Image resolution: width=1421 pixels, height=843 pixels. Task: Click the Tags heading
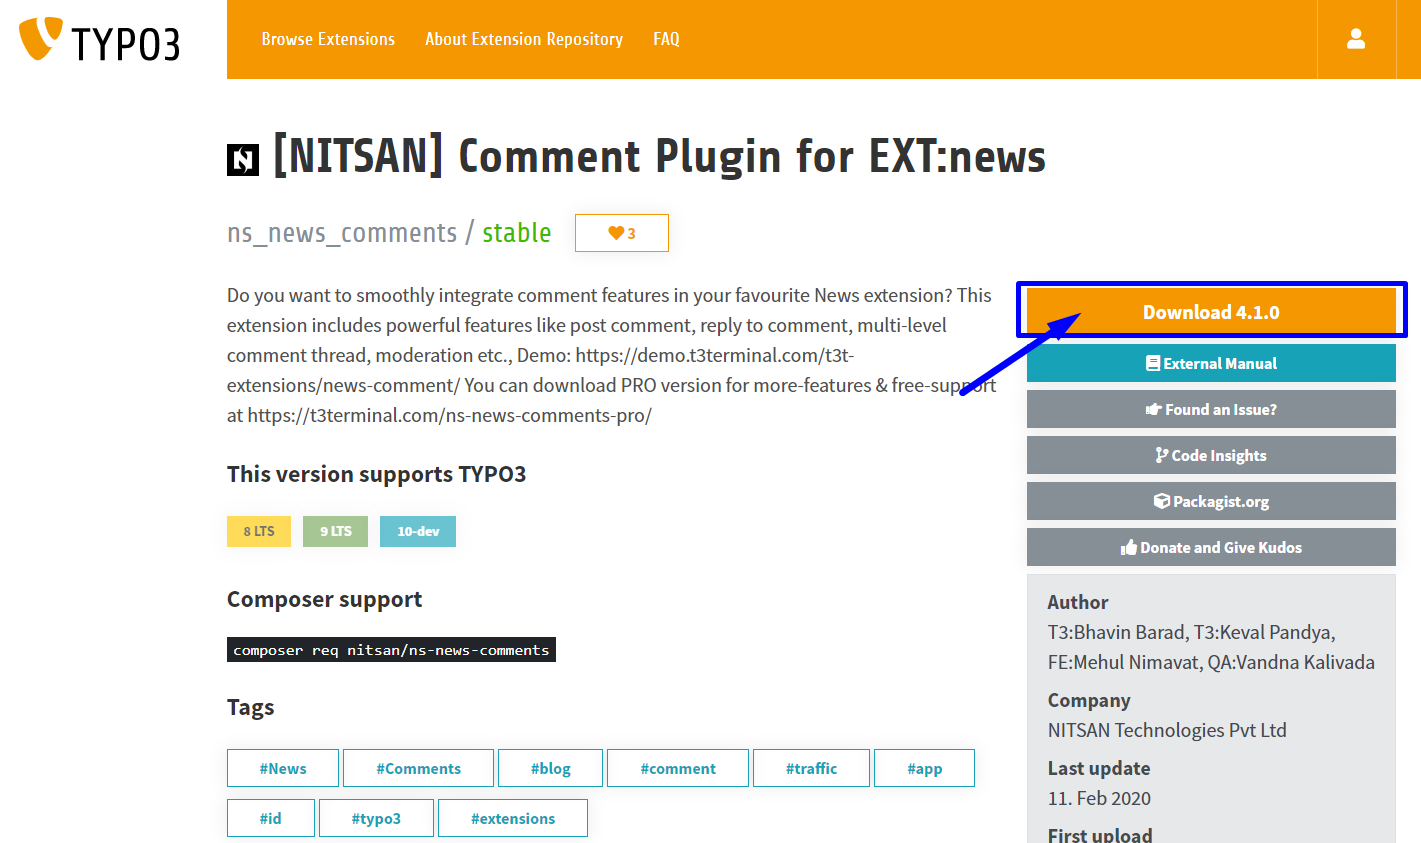(251, 708)
